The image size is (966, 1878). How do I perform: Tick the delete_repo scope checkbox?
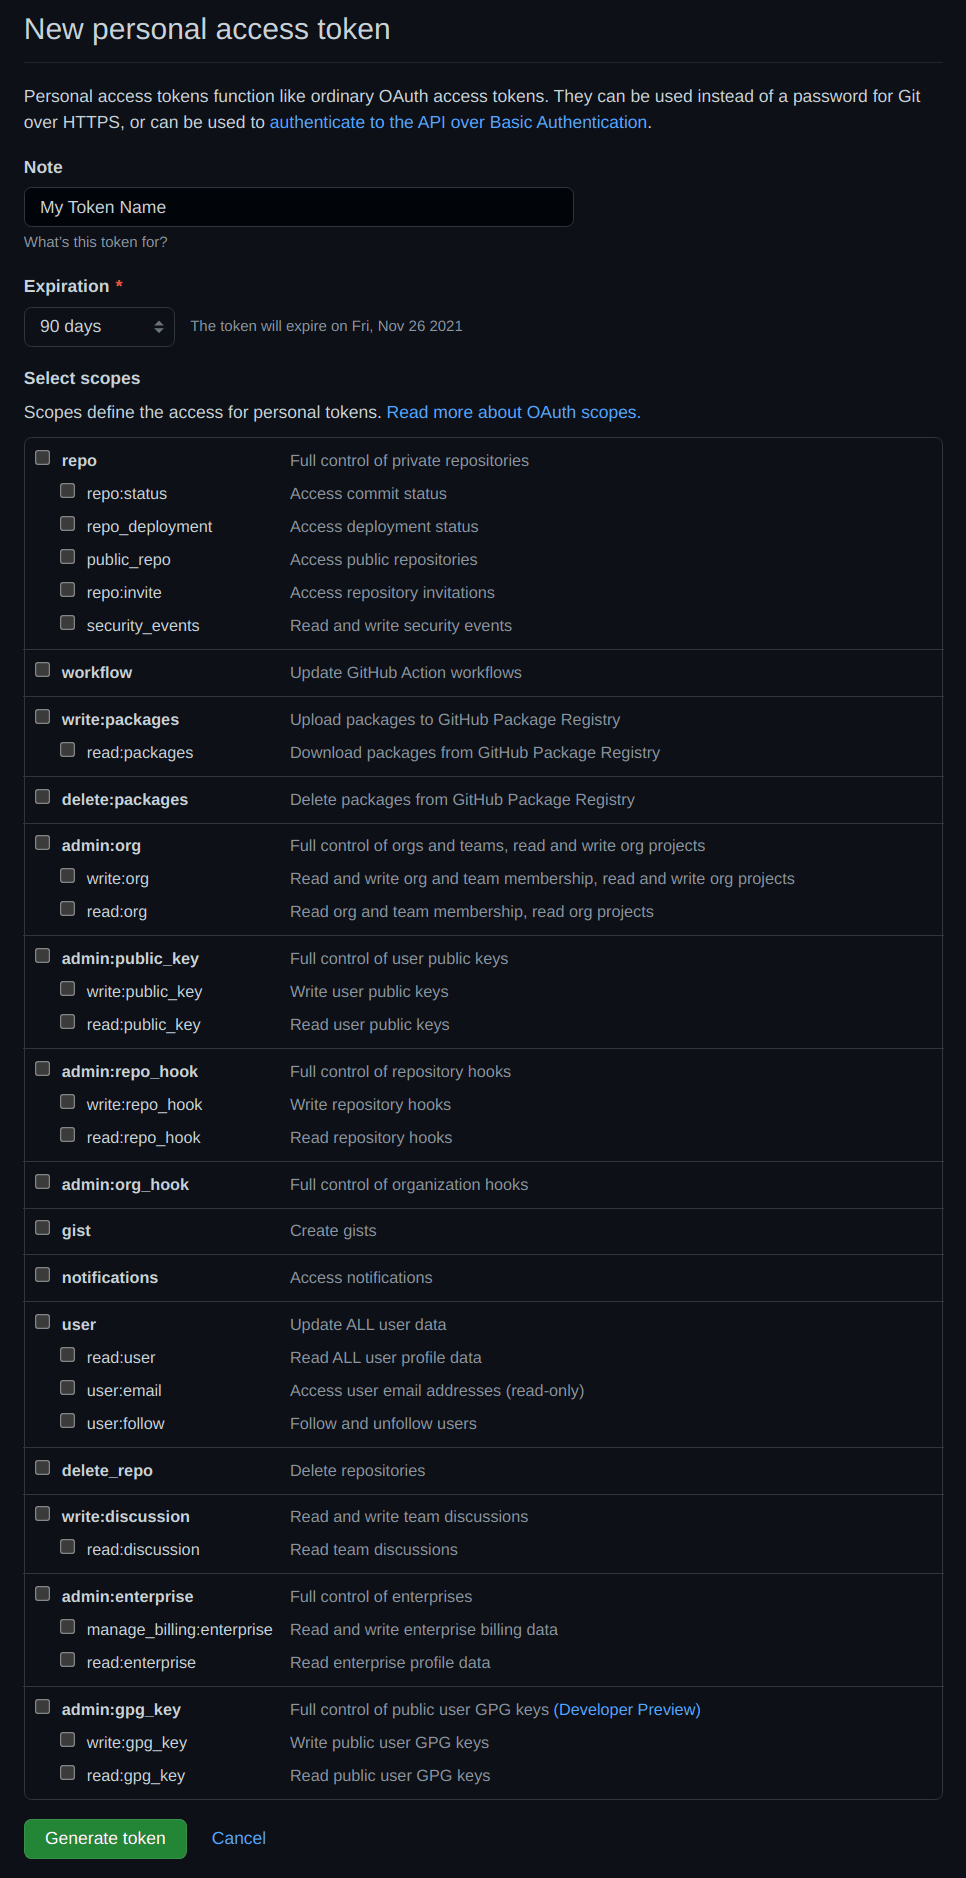tap(43, 1468)
